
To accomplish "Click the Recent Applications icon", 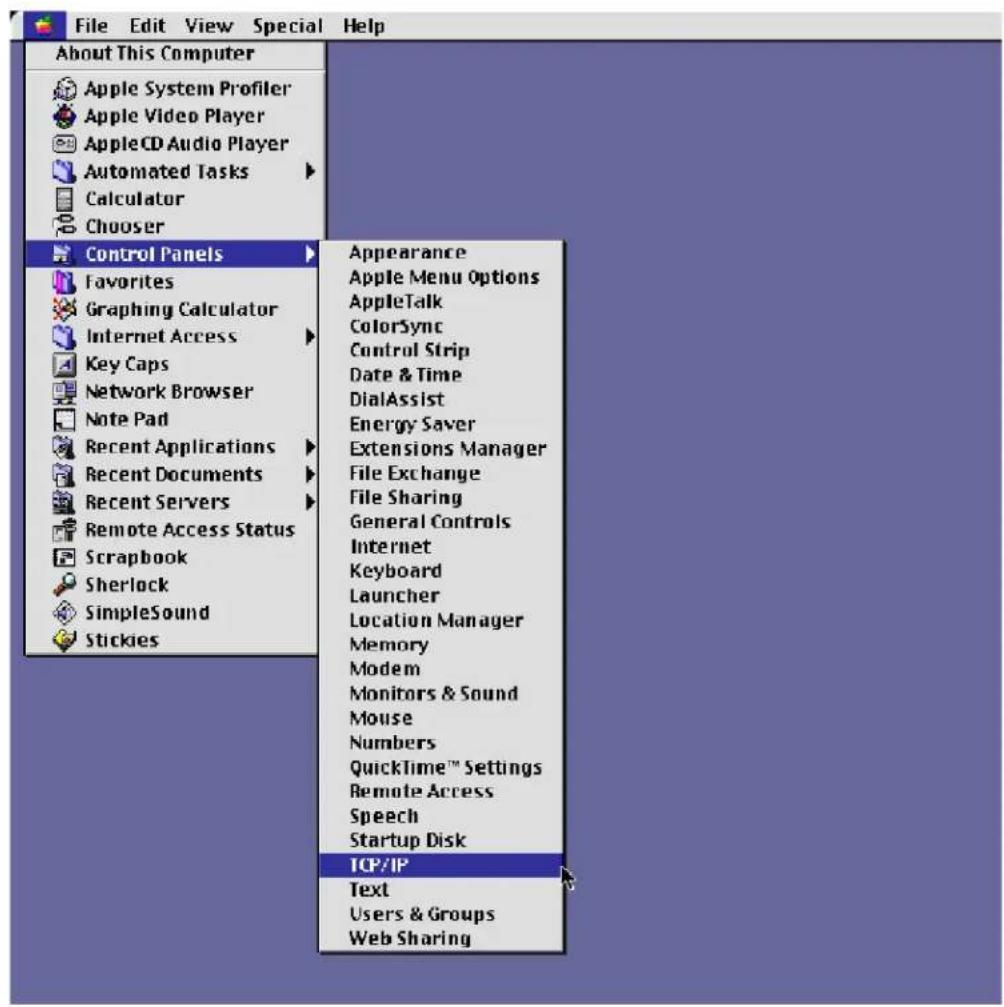I will (x=64, y=447).
